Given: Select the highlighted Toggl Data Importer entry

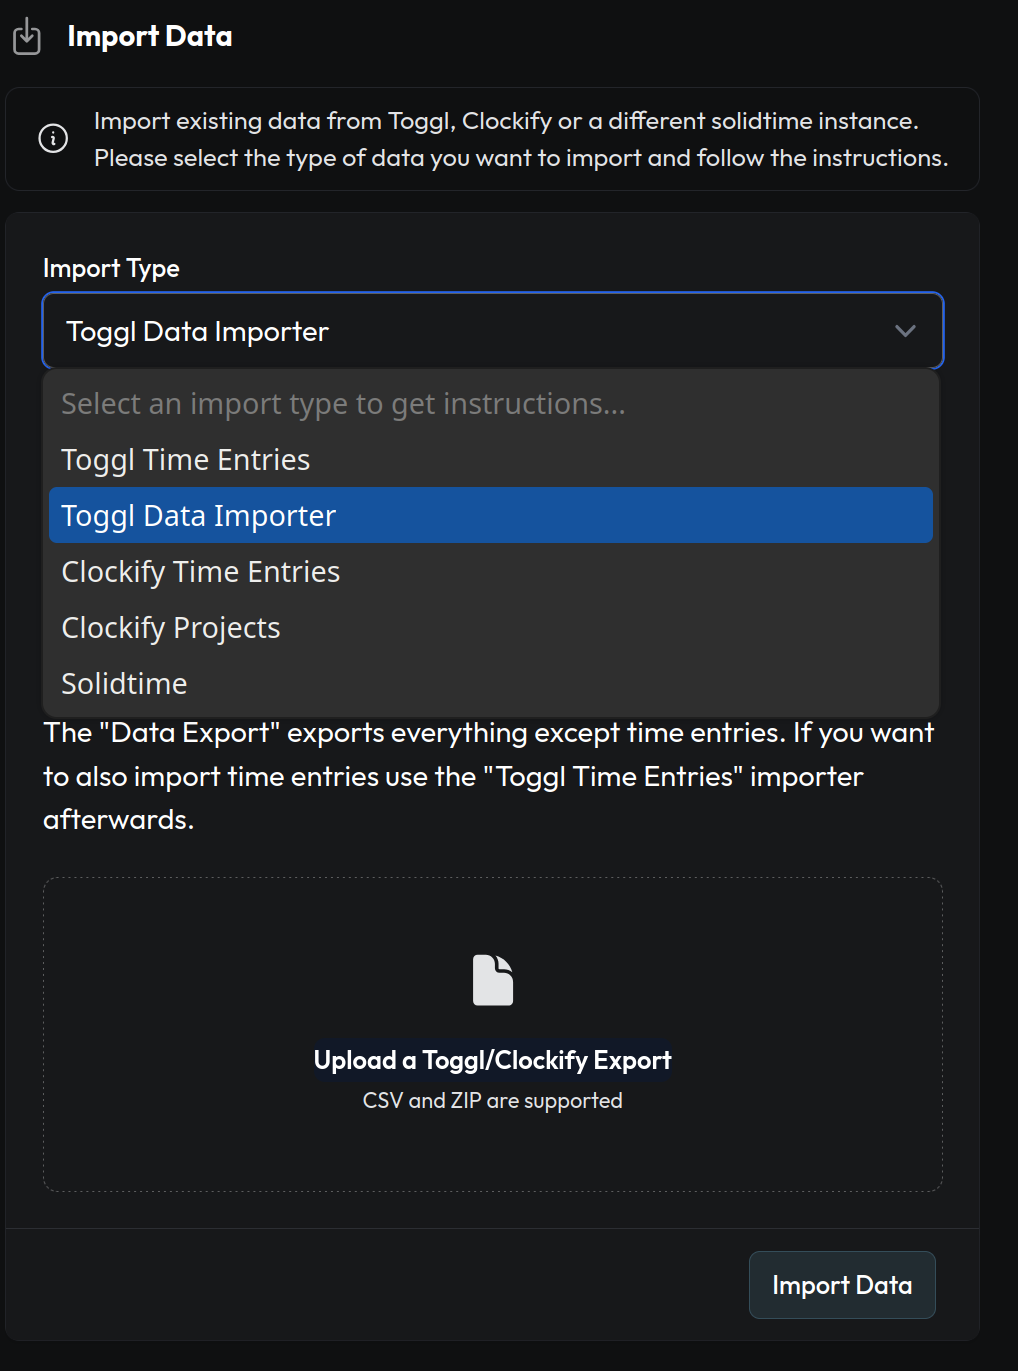Looking at the screenshot, I should pos(198,515).
